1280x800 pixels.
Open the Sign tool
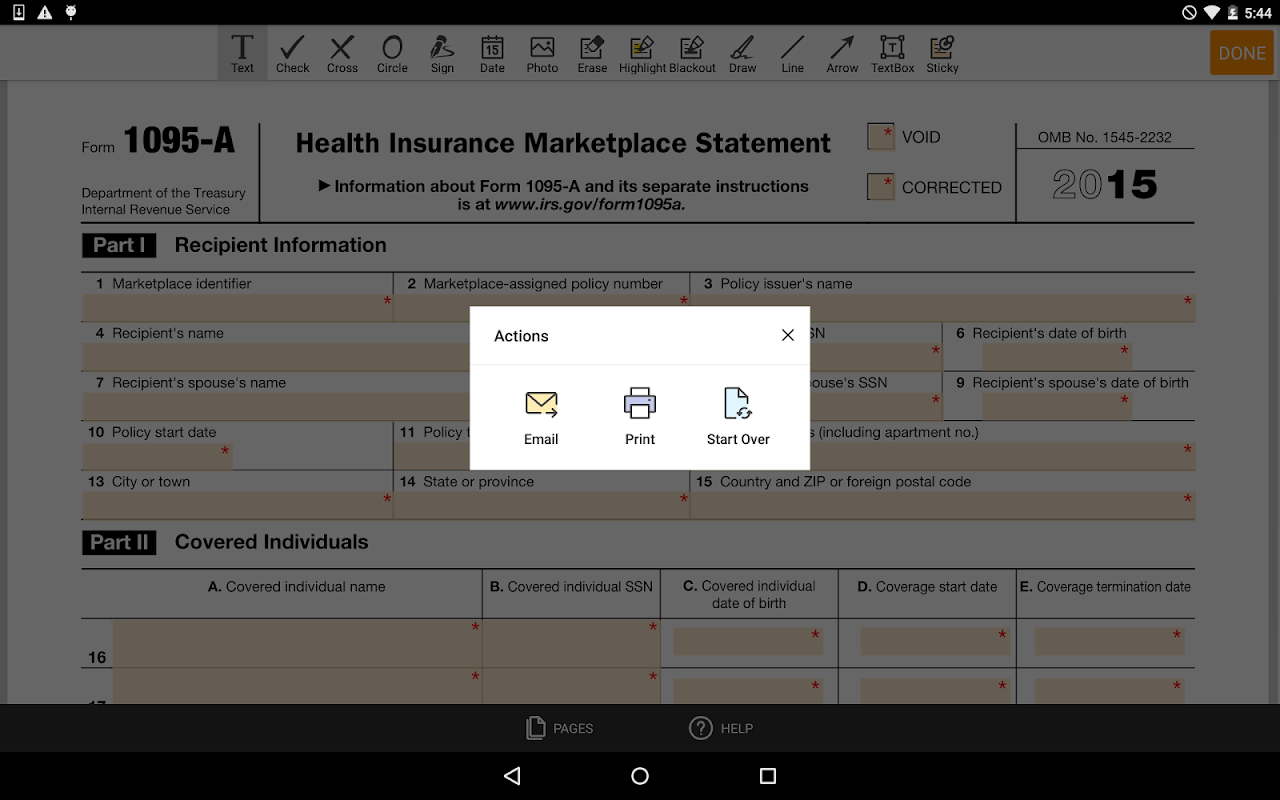click(x=442, y=53)
